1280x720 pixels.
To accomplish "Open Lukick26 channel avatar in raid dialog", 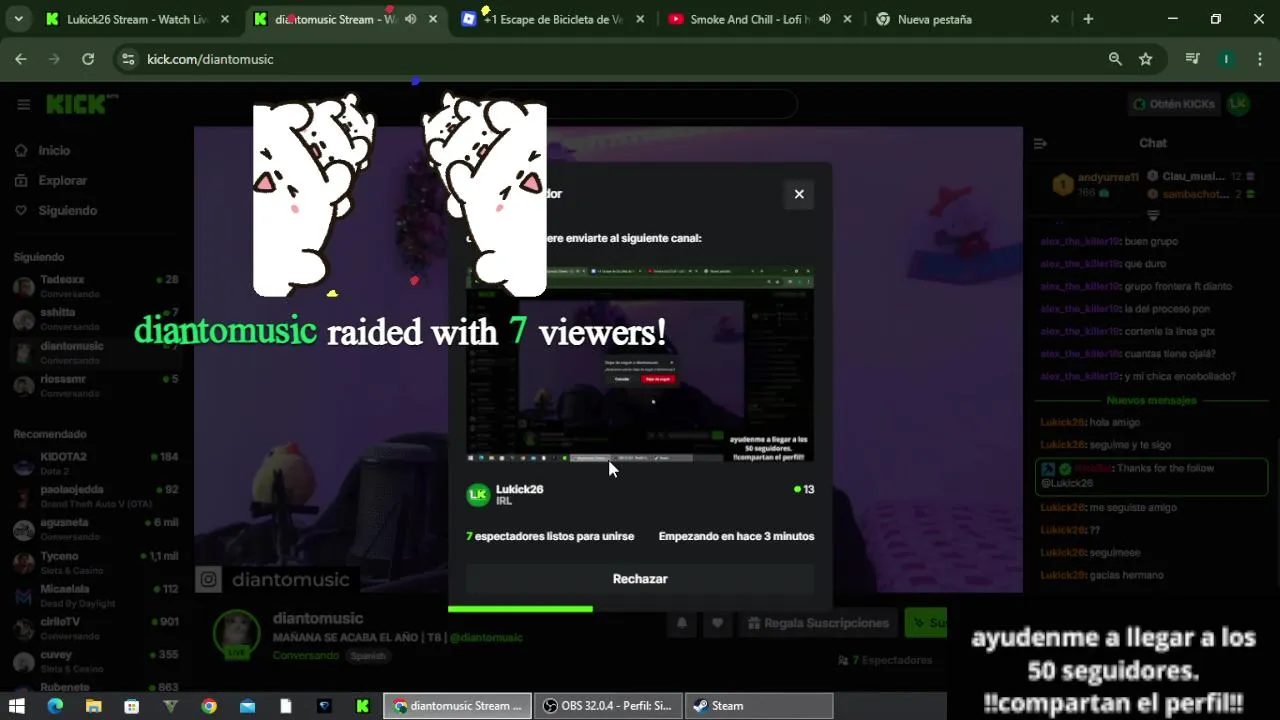I will tap(478, 495).
